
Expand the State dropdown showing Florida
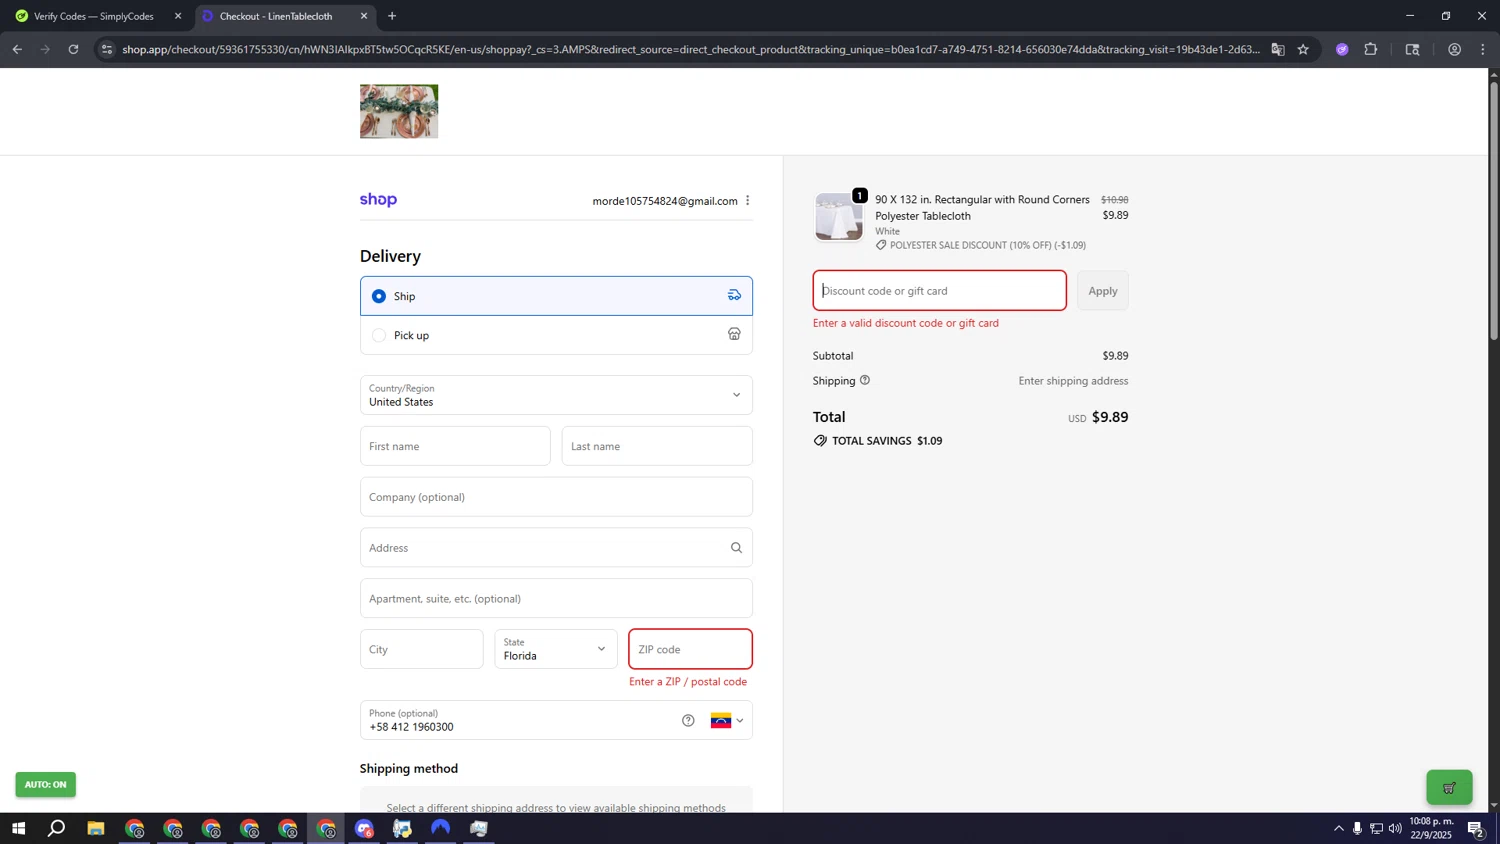(x=556, y=649)
